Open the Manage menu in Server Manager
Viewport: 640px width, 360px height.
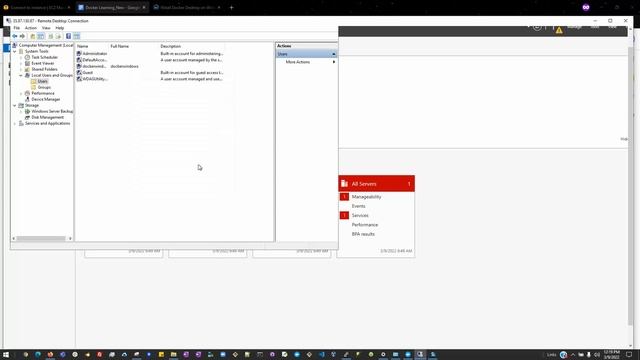pyautogui.click(x=574, y=27)
